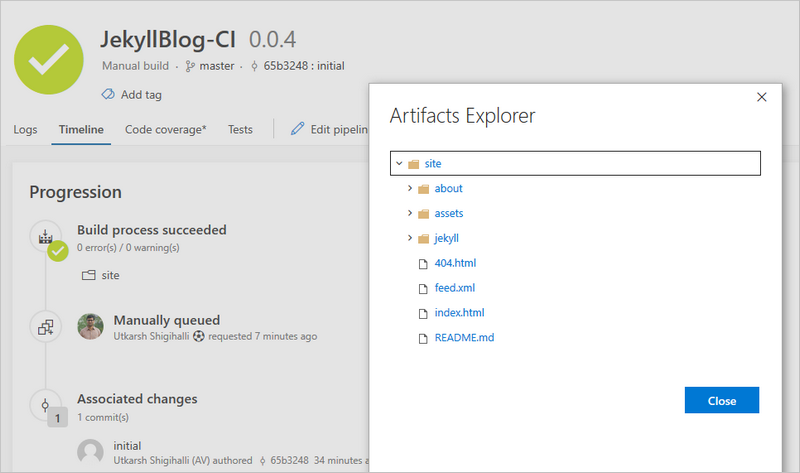This screenshot has height=473, width=800.
Task: Select the site root tree row
Action: (x=576, y=163)
